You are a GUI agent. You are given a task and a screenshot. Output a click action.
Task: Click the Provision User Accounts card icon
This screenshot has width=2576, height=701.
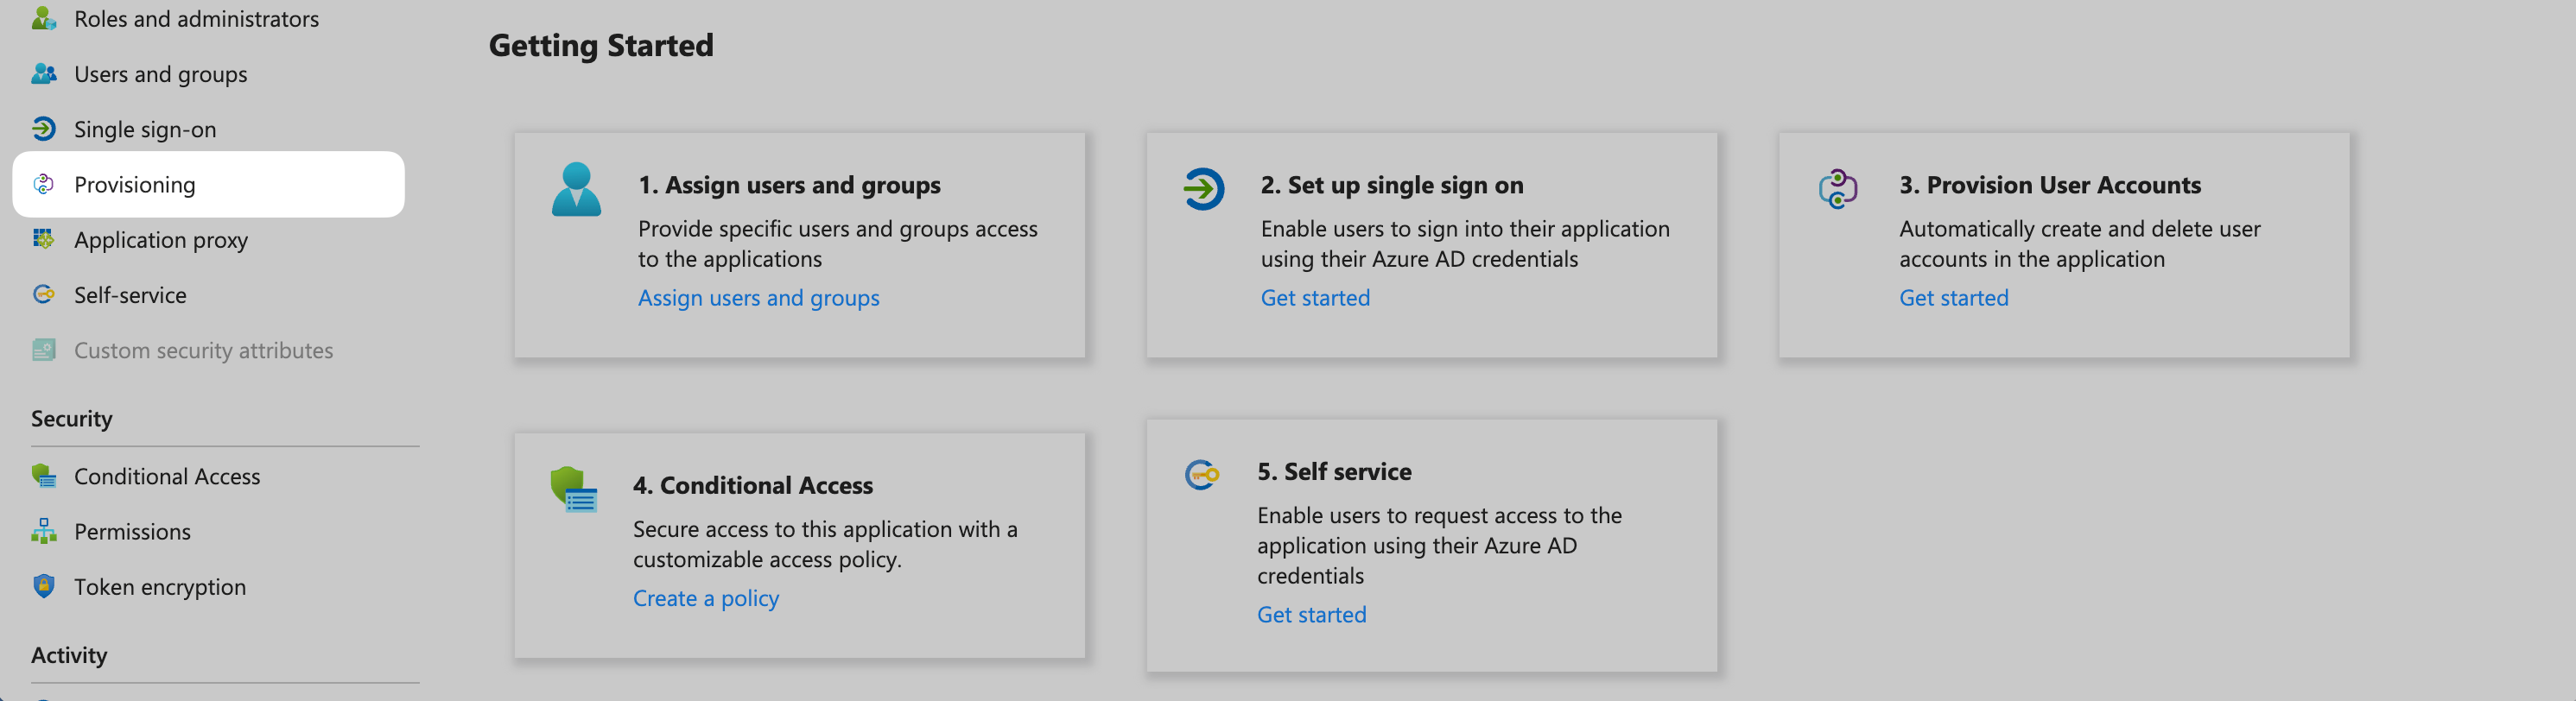pos(1837,189)
